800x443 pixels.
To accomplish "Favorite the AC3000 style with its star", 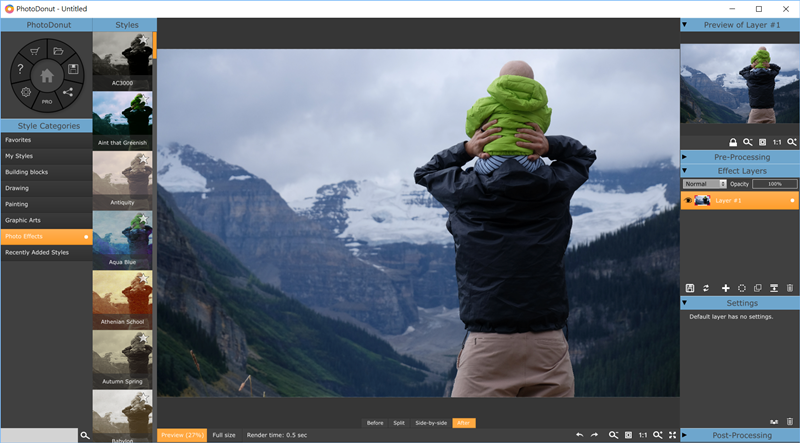I will 144,39.
